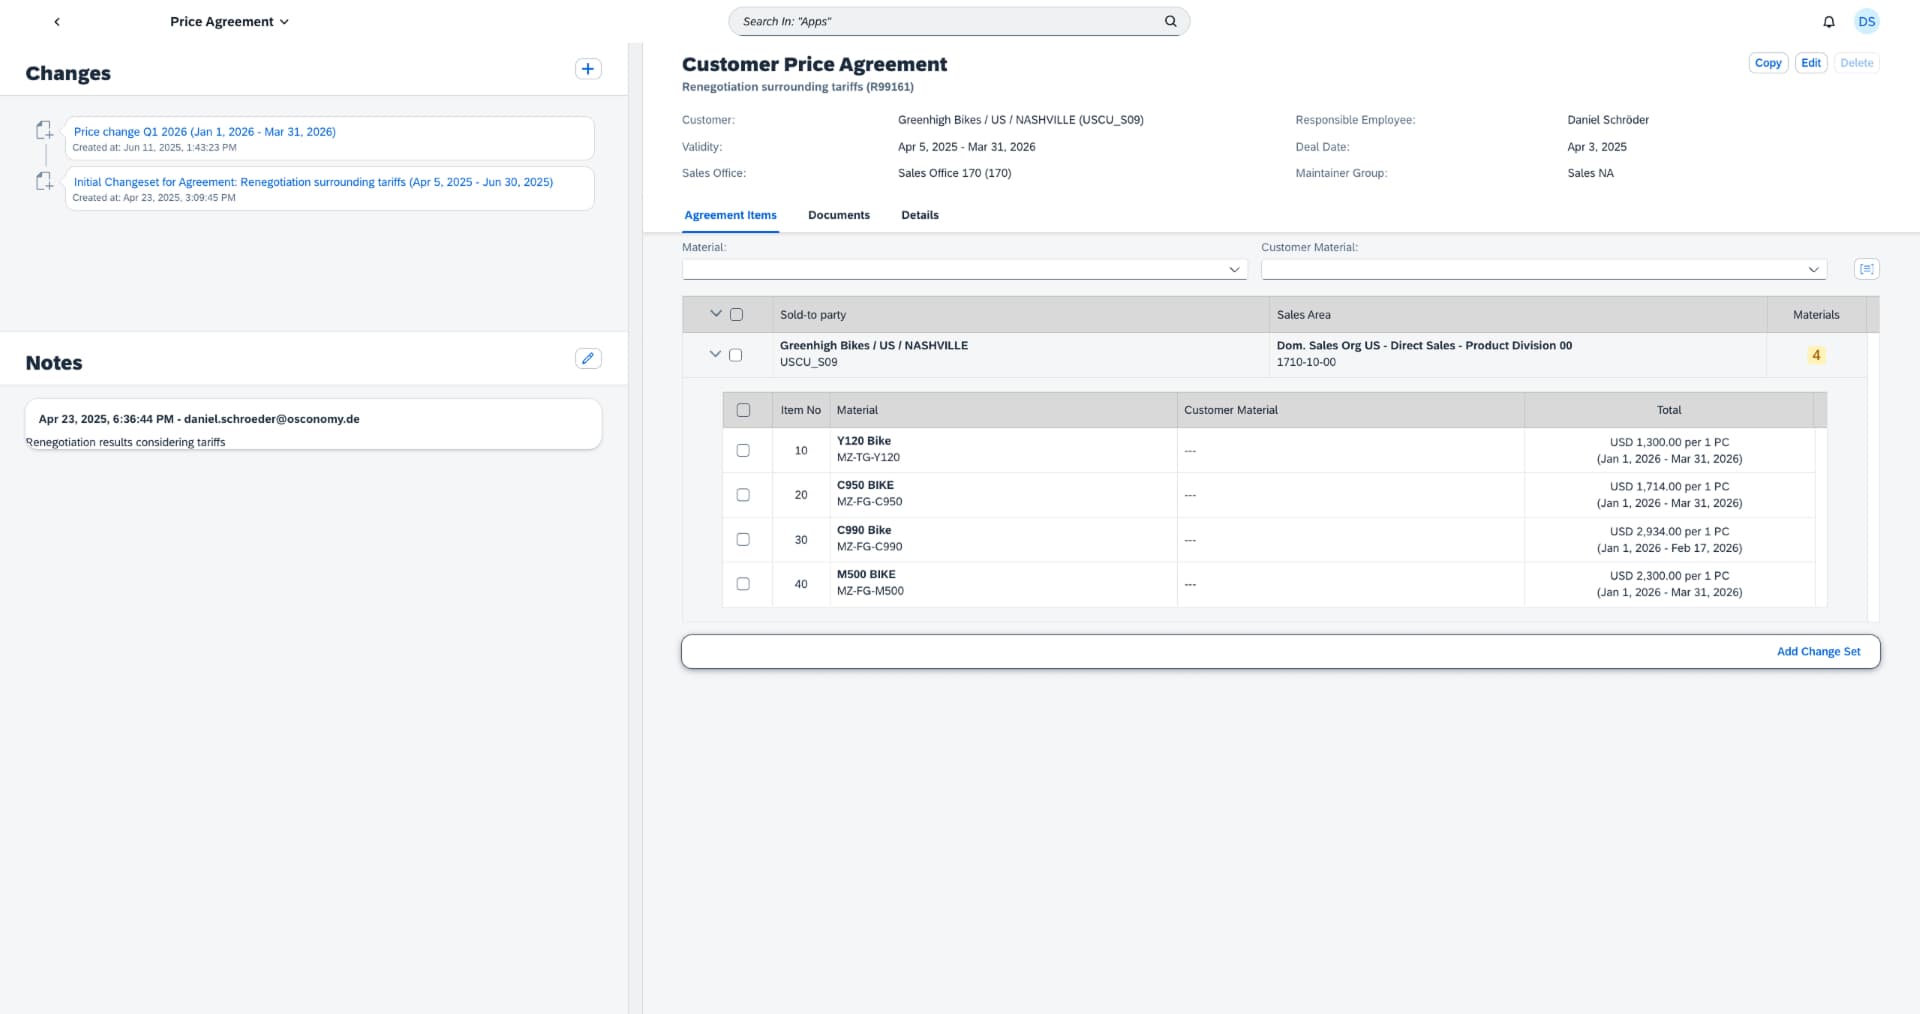Click the Add Change Set button
The height and width of the screenshot is (1014, 1920).
coord(1818,651)
